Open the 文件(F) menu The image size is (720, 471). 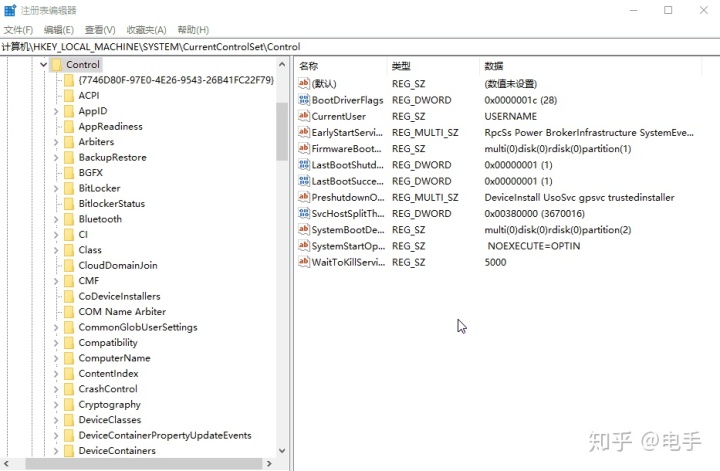point(18,30)
